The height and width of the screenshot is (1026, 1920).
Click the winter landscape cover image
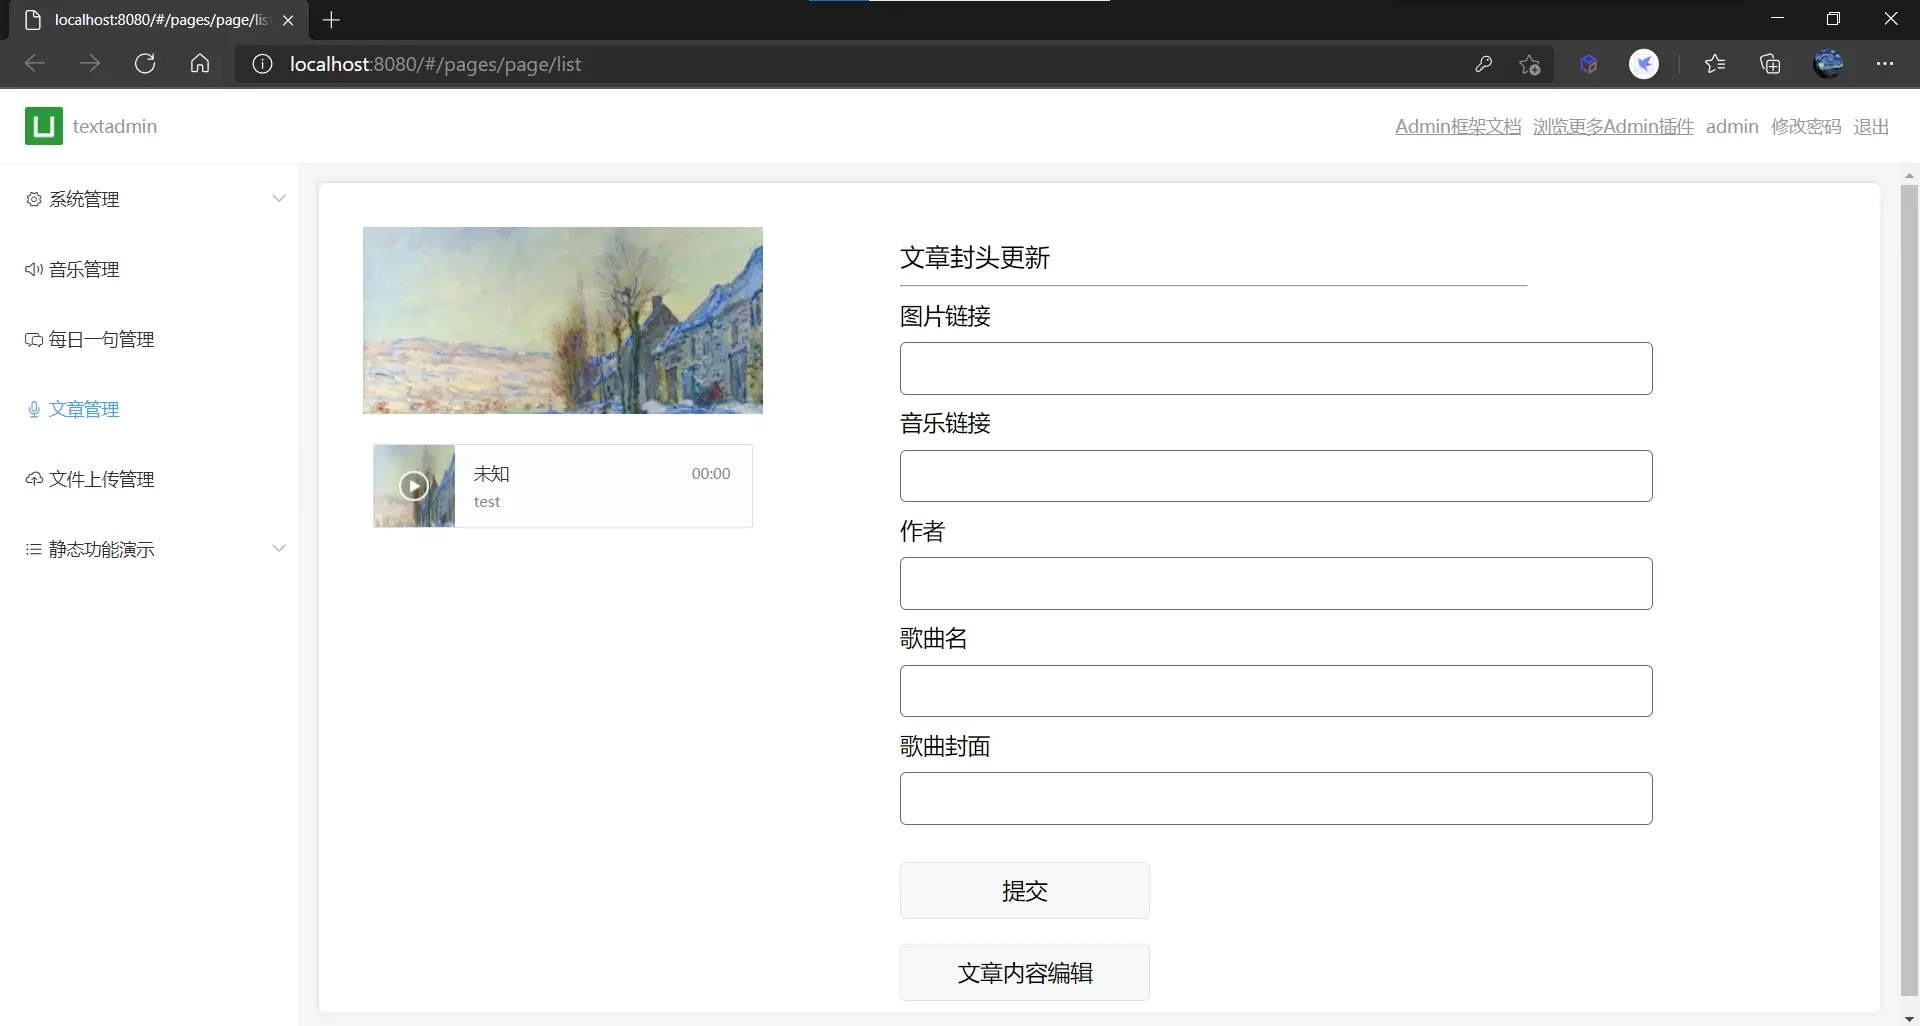pyautogui.click(x=563, y=320)
